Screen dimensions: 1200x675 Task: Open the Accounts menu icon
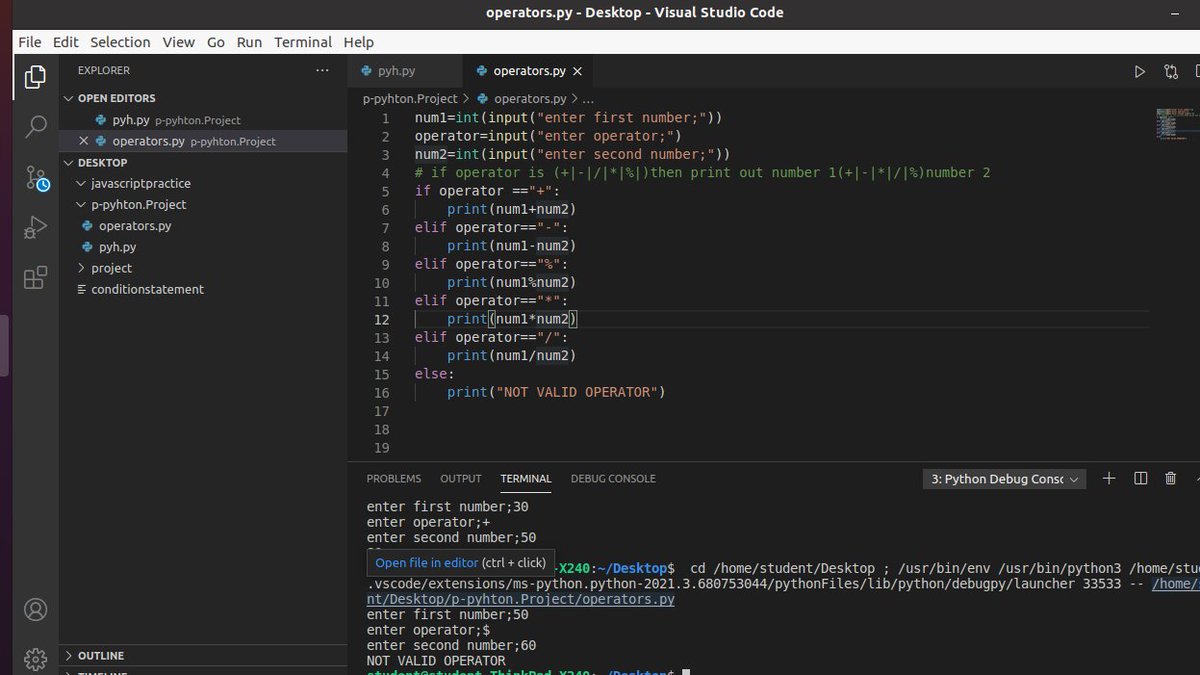[35, 609]
